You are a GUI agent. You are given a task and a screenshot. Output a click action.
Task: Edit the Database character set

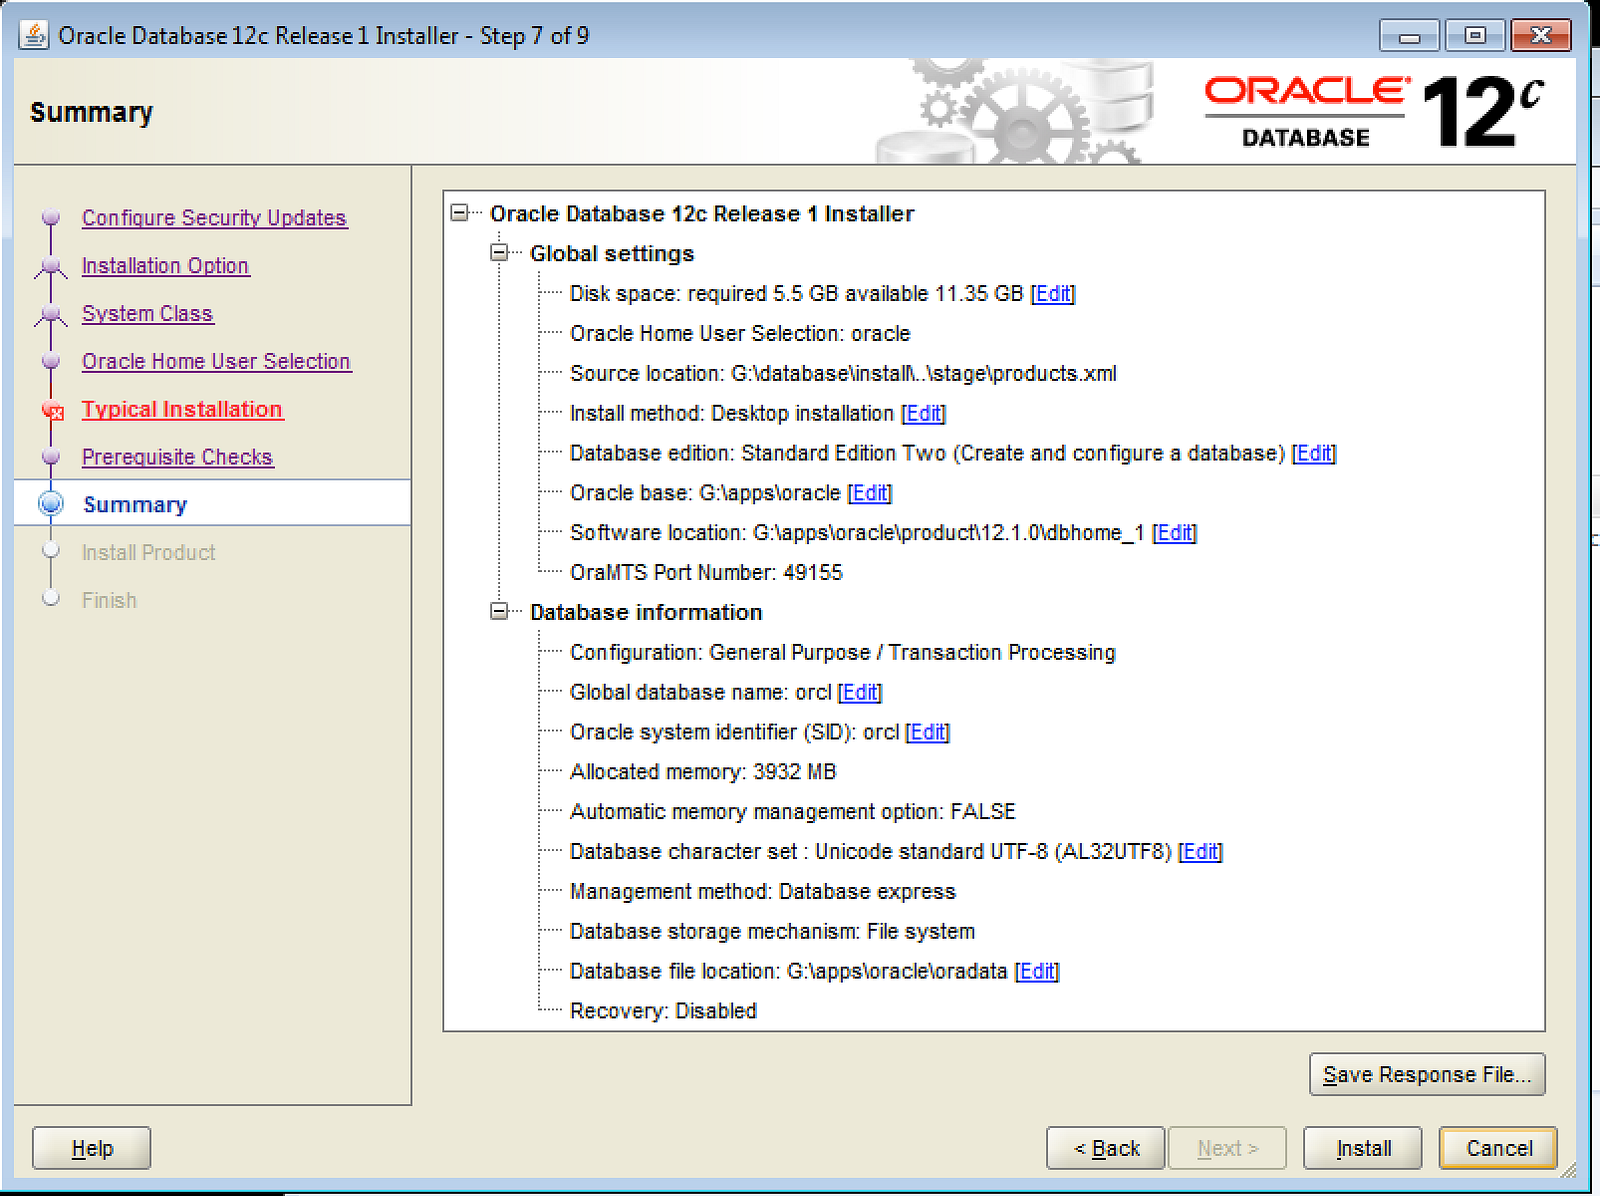point(1200,852)
